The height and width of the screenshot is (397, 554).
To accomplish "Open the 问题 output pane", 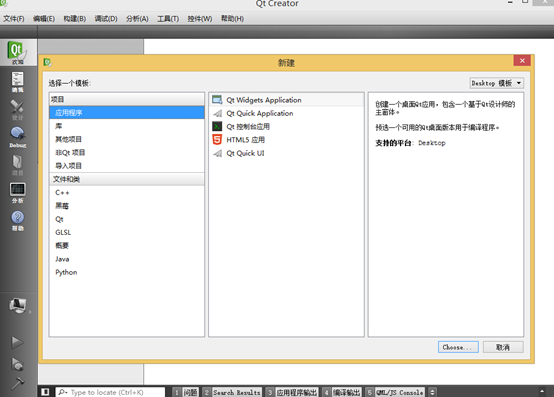I will [185, 392].
